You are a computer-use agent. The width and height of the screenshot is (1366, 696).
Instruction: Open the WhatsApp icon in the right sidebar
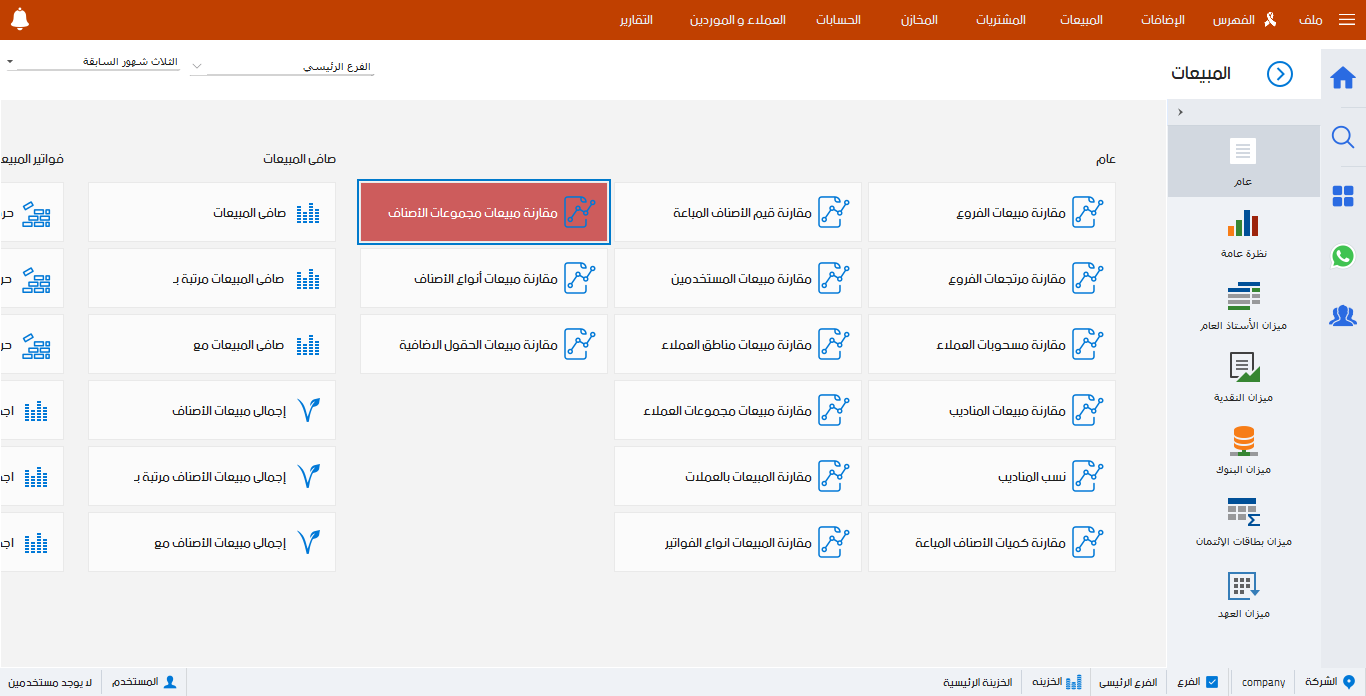[x=1343, y=257]
